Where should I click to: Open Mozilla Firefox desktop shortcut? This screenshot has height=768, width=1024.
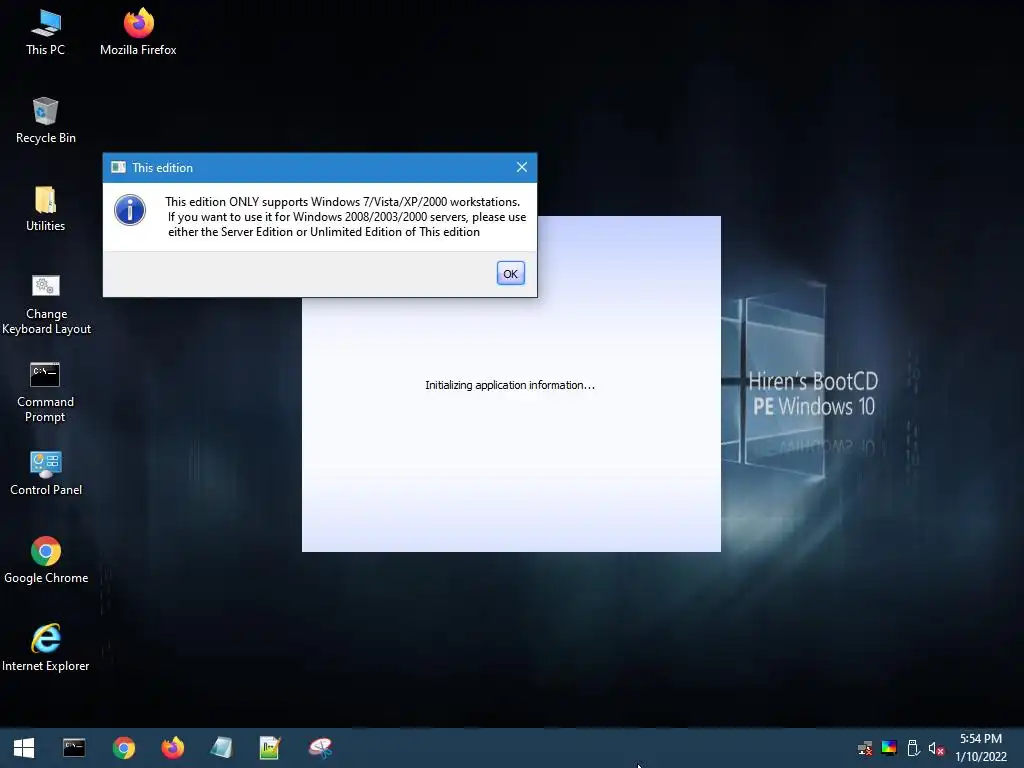138,33
